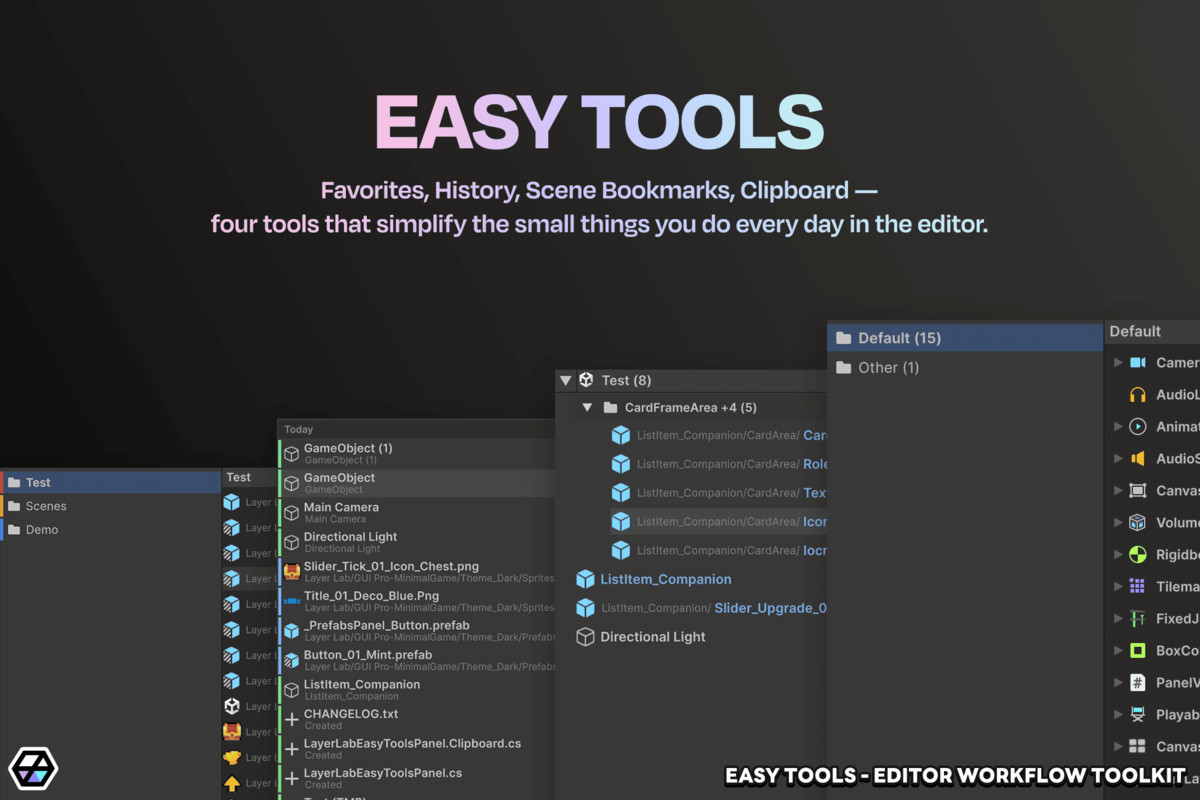Click Directional Light in the Today history list
1200x800 pixels.
(x=416, y=542)
